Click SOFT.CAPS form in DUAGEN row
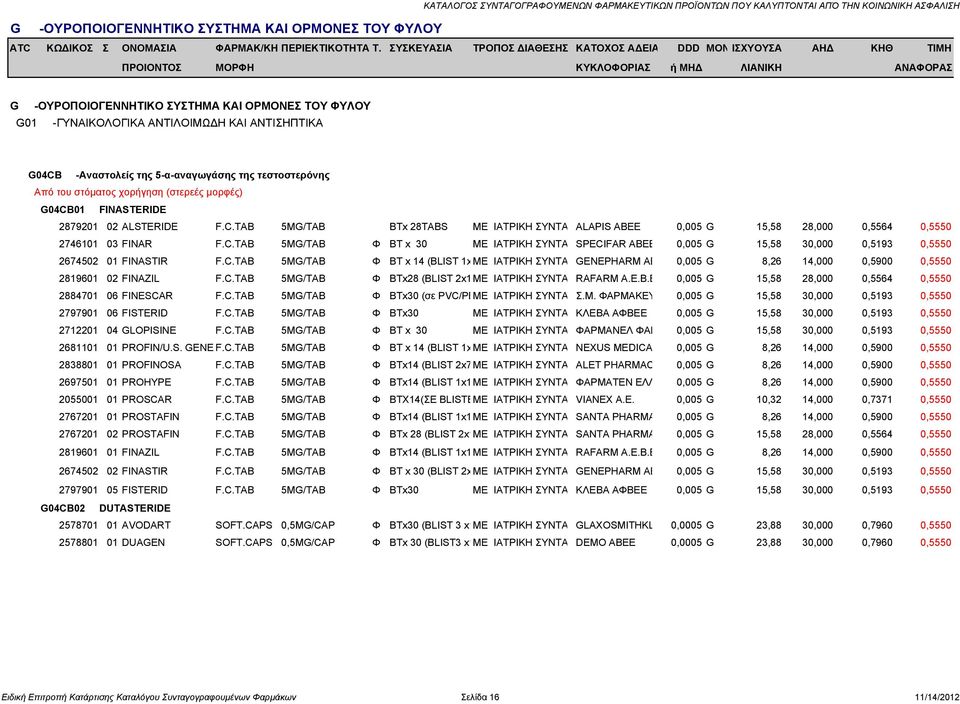The height and width of the screenshot is (704, 960). click(244, 542)
